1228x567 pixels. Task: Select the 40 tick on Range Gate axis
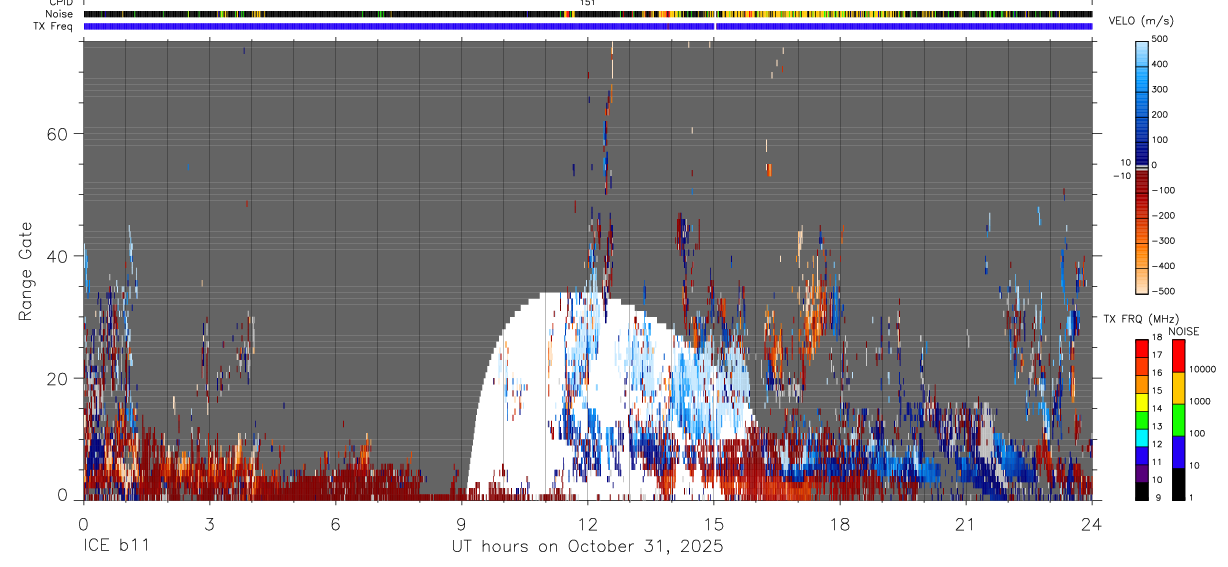pyautogui.click(x=58, y=256)
